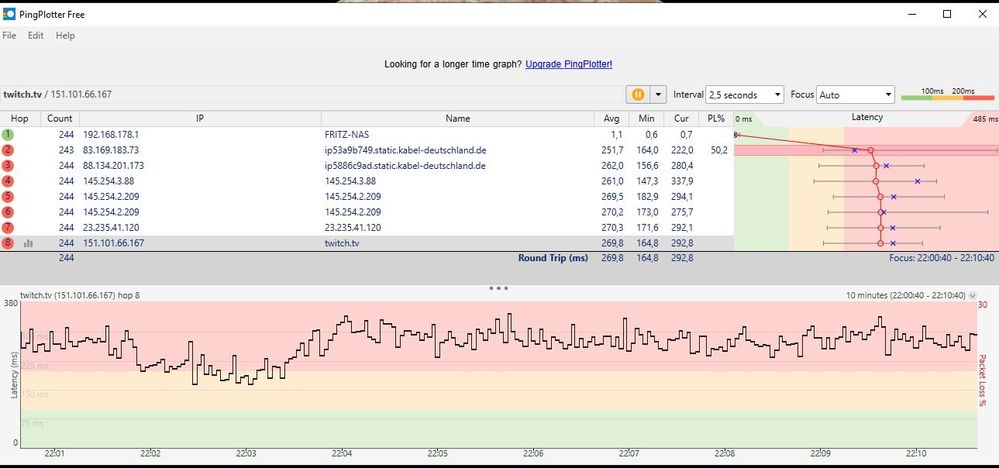Click the 22:07 time marker on timeline
This screenshot has height=468, width=999.
click(629, 454)
